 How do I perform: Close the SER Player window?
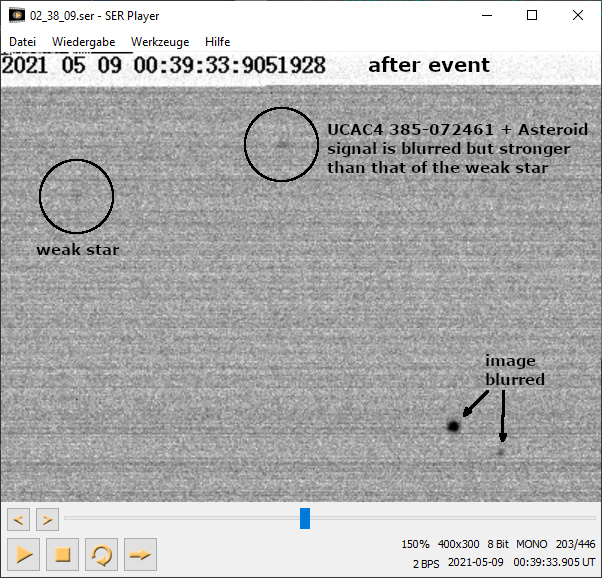coord(578,16)
